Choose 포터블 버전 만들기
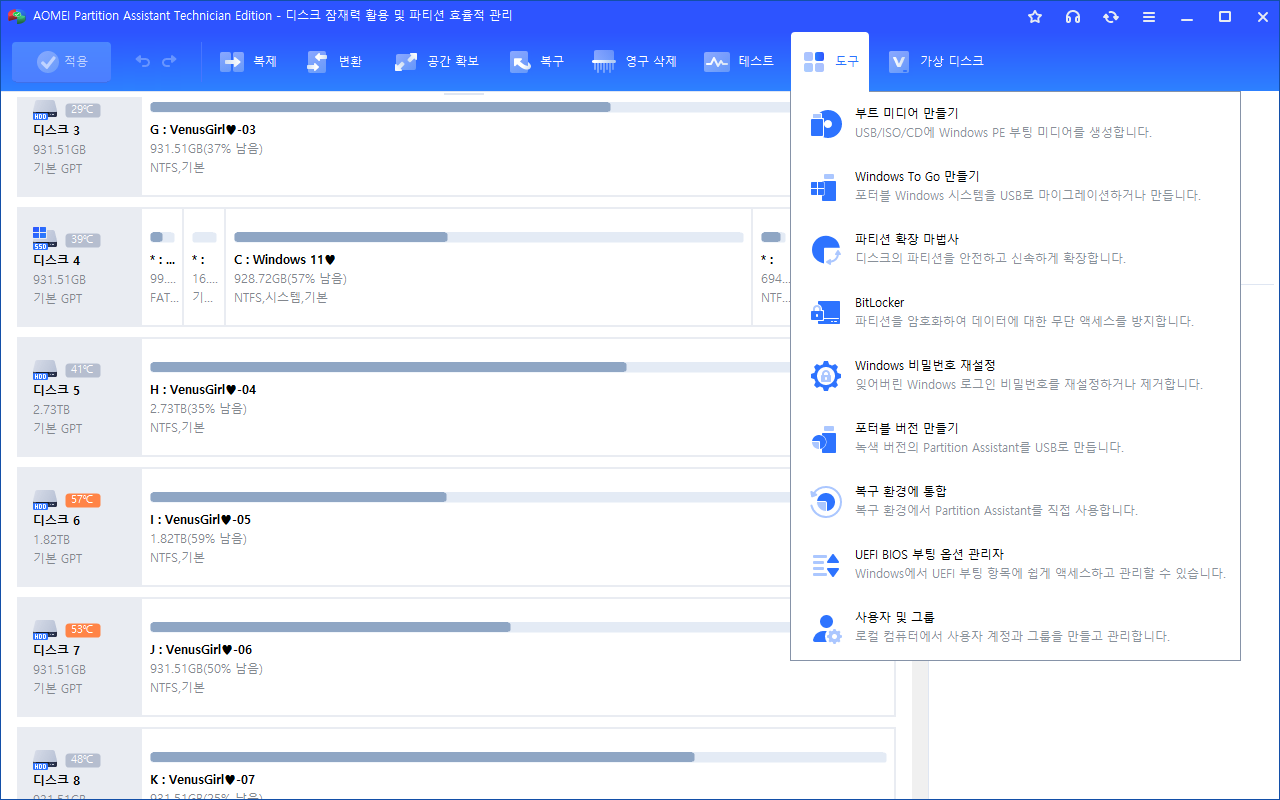Image resolution: width=1280 pixels, height=800 pixels. [1015, 438]
